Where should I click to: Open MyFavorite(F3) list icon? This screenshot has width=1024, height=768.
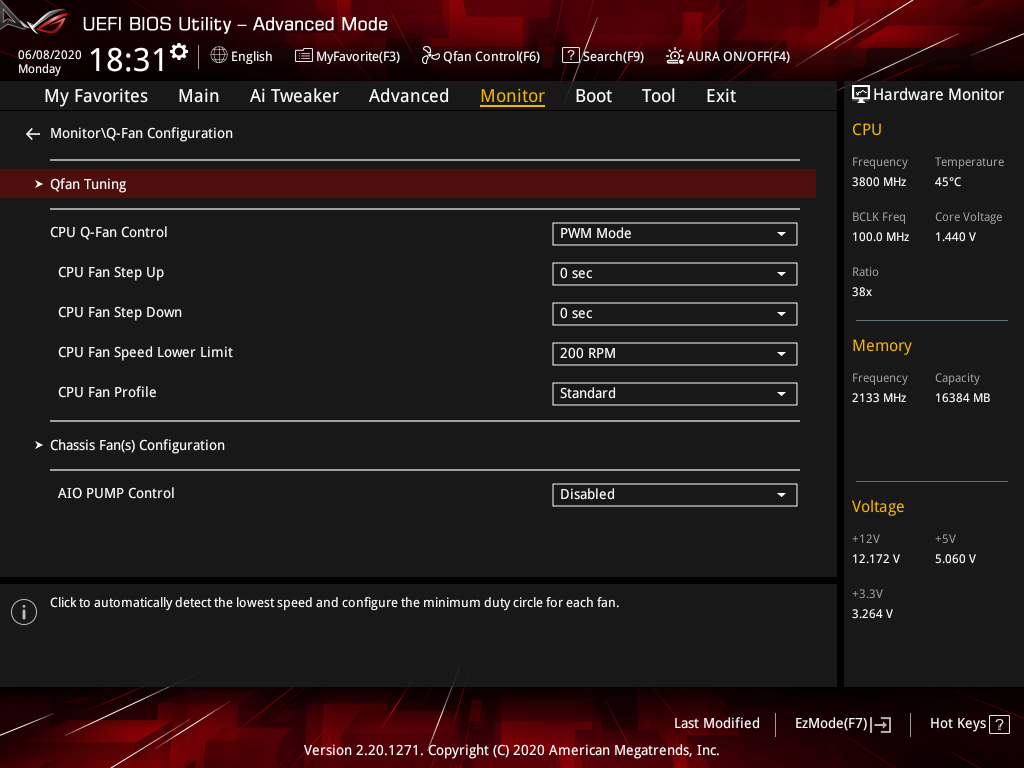coord(304,56)
